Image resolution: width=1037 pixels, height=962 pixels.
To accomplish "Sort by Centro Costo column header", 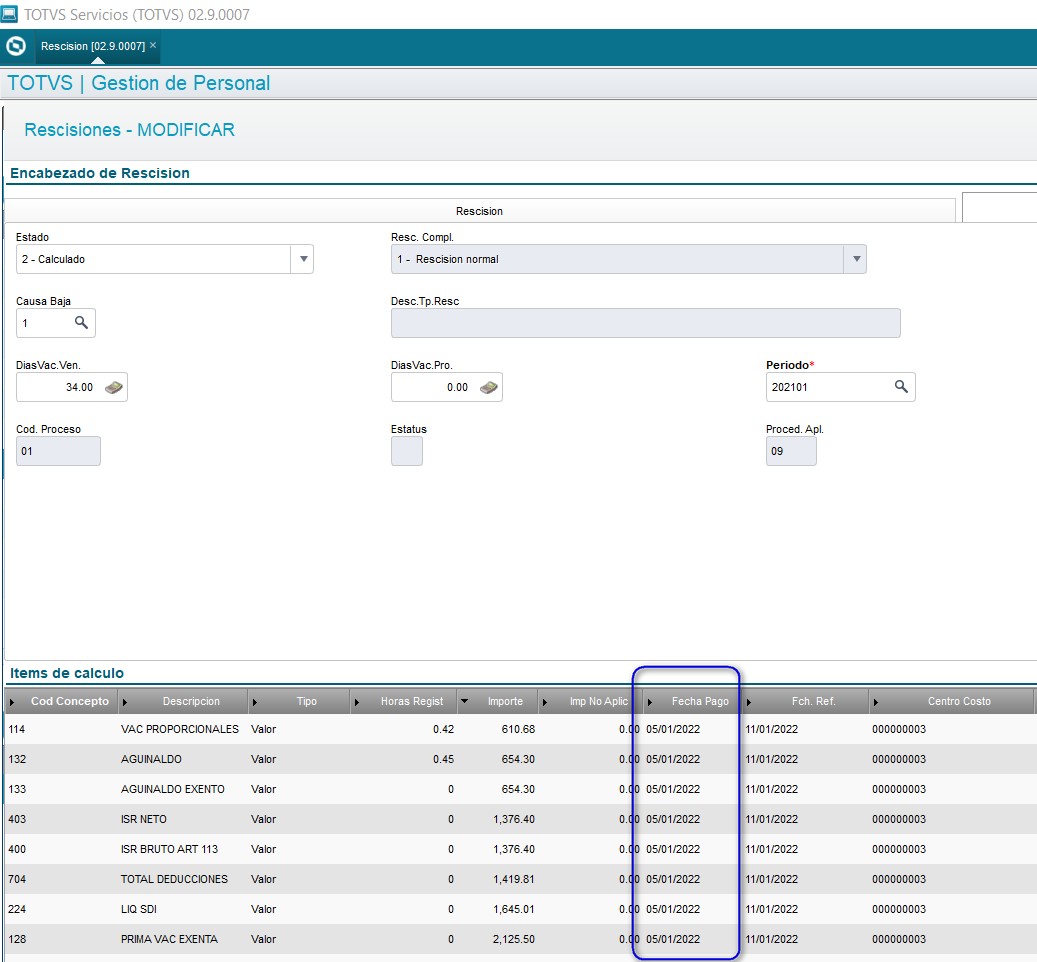I will pyautogui.click(x=959, y=701).
